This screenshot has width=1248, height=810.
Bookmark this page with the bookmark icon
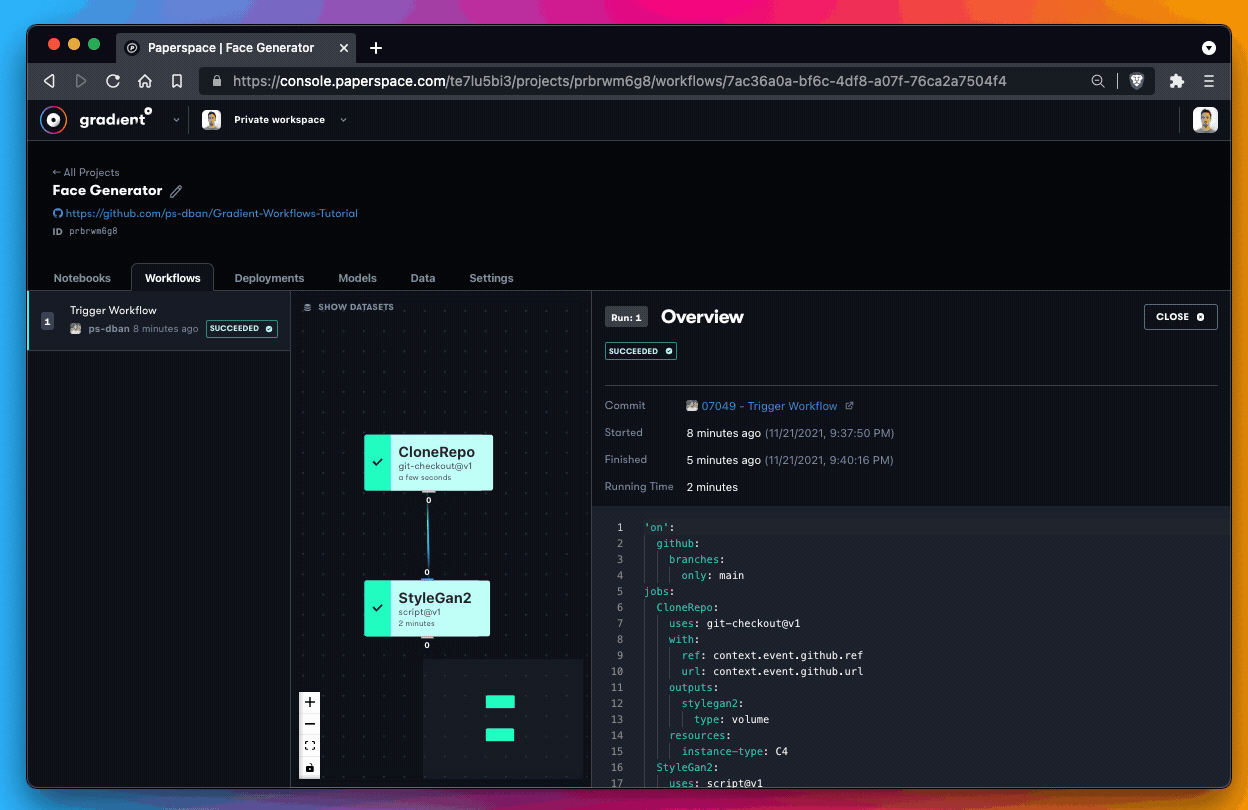(177, 81)
